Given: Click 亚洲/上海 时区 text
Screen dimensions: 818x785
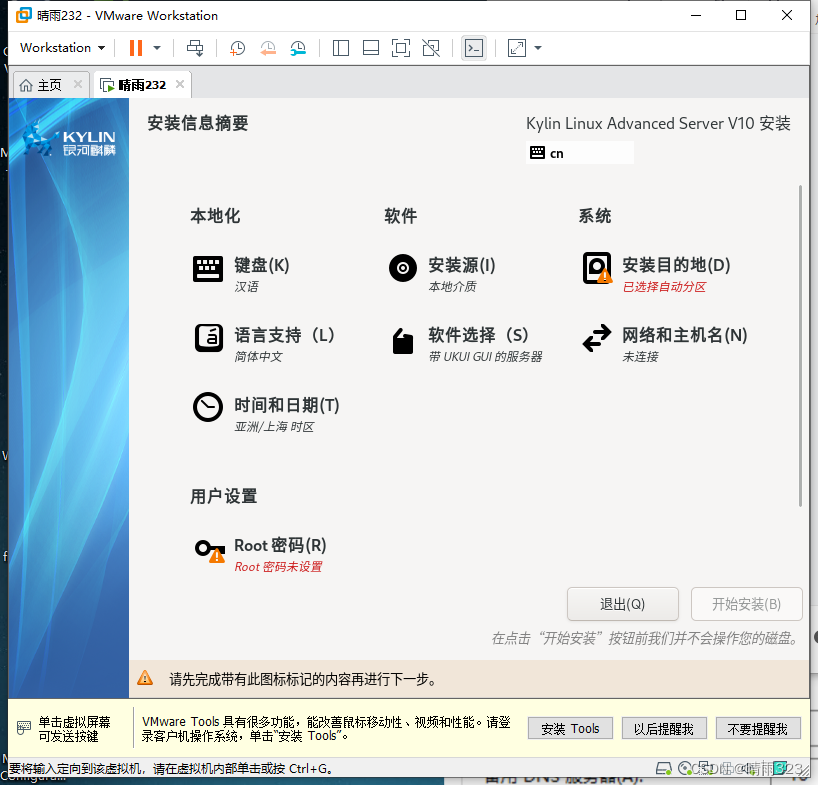Looking at the screenshot, I should (274, 427).
